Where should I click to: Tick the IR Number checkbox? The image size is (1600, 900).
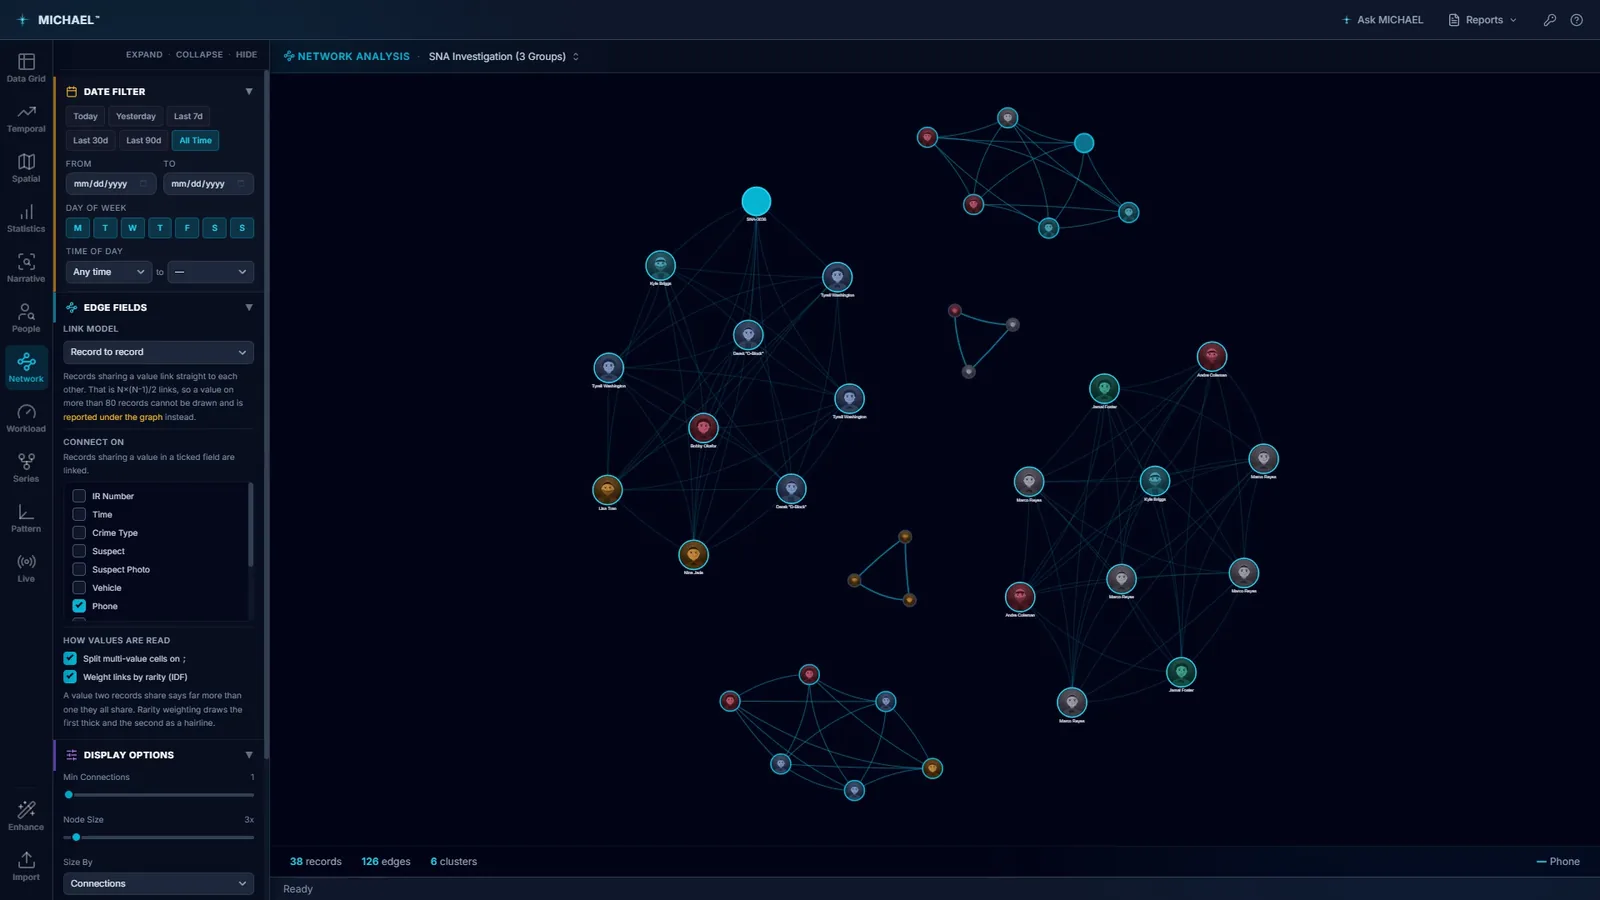point(79,496)
